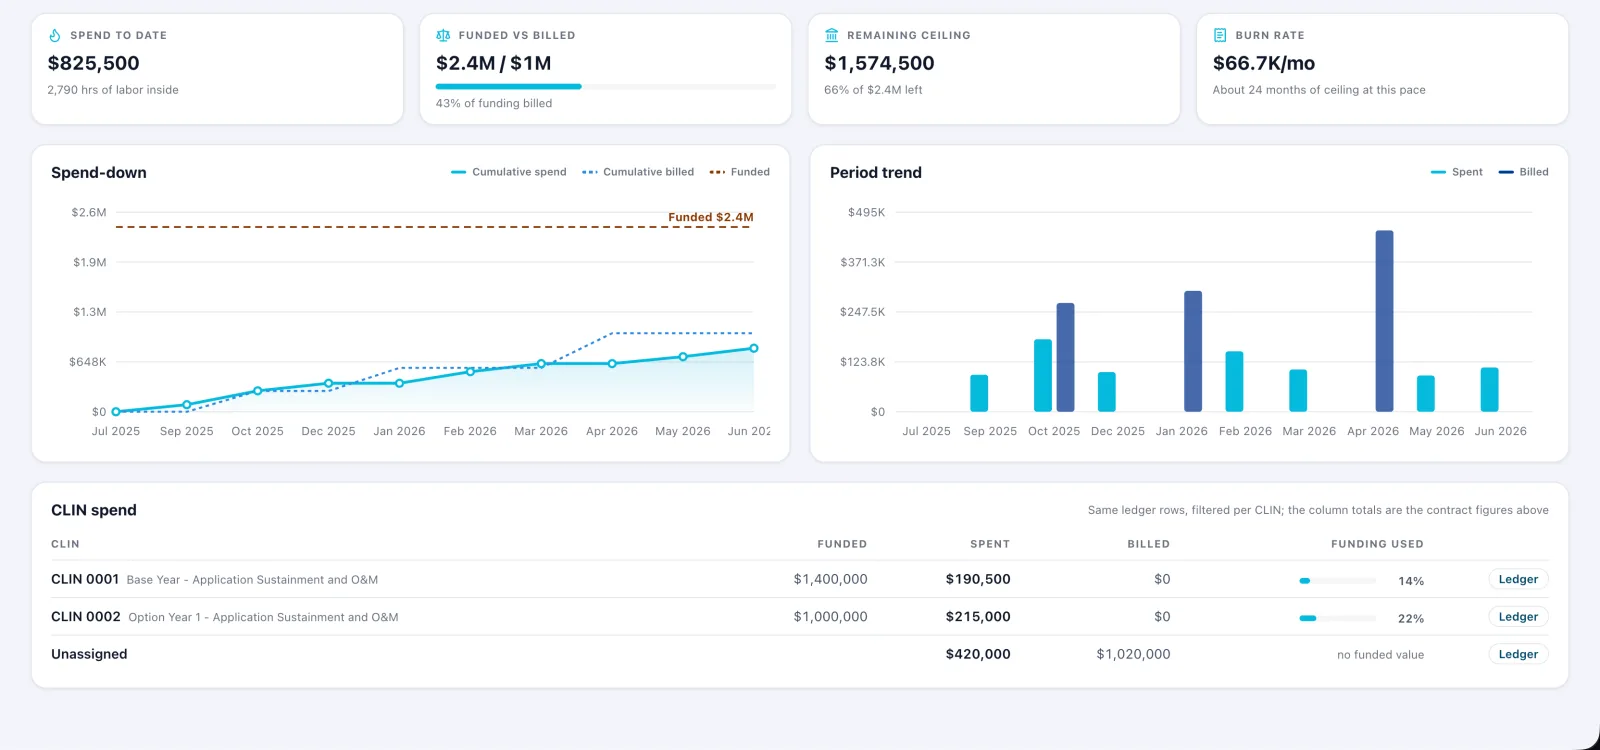Viewport: 1600px width, 750px height.
Task: Click the 'no funded value' text
Action: coord(1380,655)
